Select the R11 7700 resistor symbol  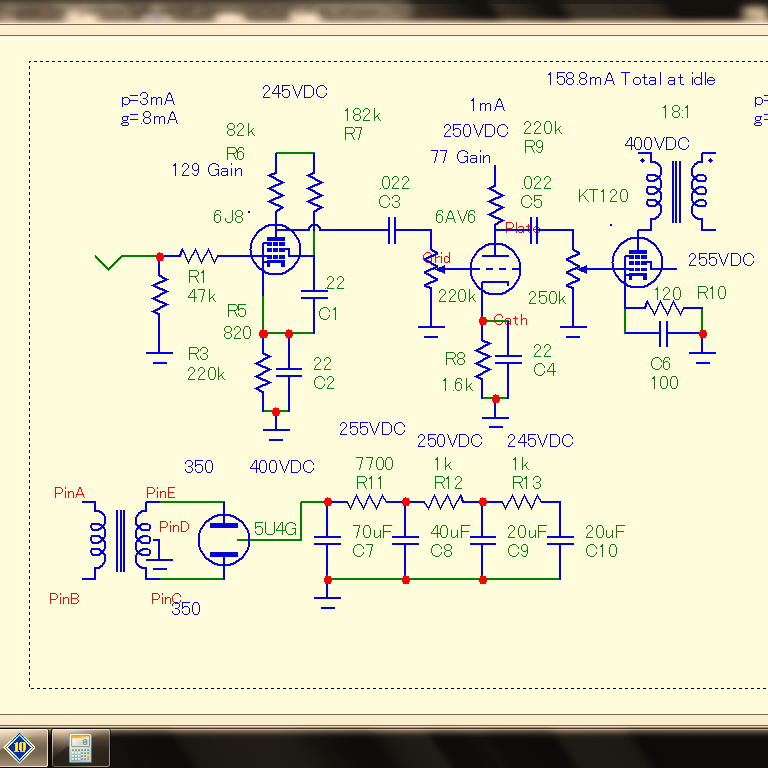point(367,502)
